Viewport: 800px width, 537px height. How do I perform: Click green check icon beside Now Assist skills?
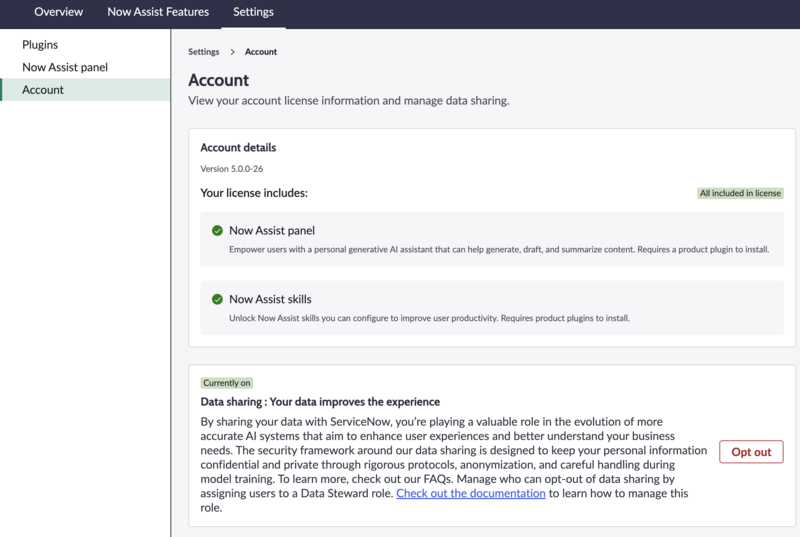click(217, 299)
